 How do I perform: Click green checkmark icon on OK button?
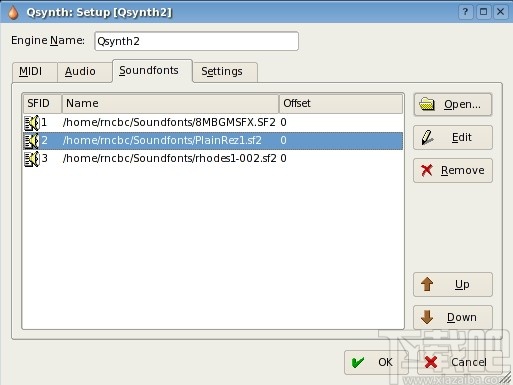(358, 362)
